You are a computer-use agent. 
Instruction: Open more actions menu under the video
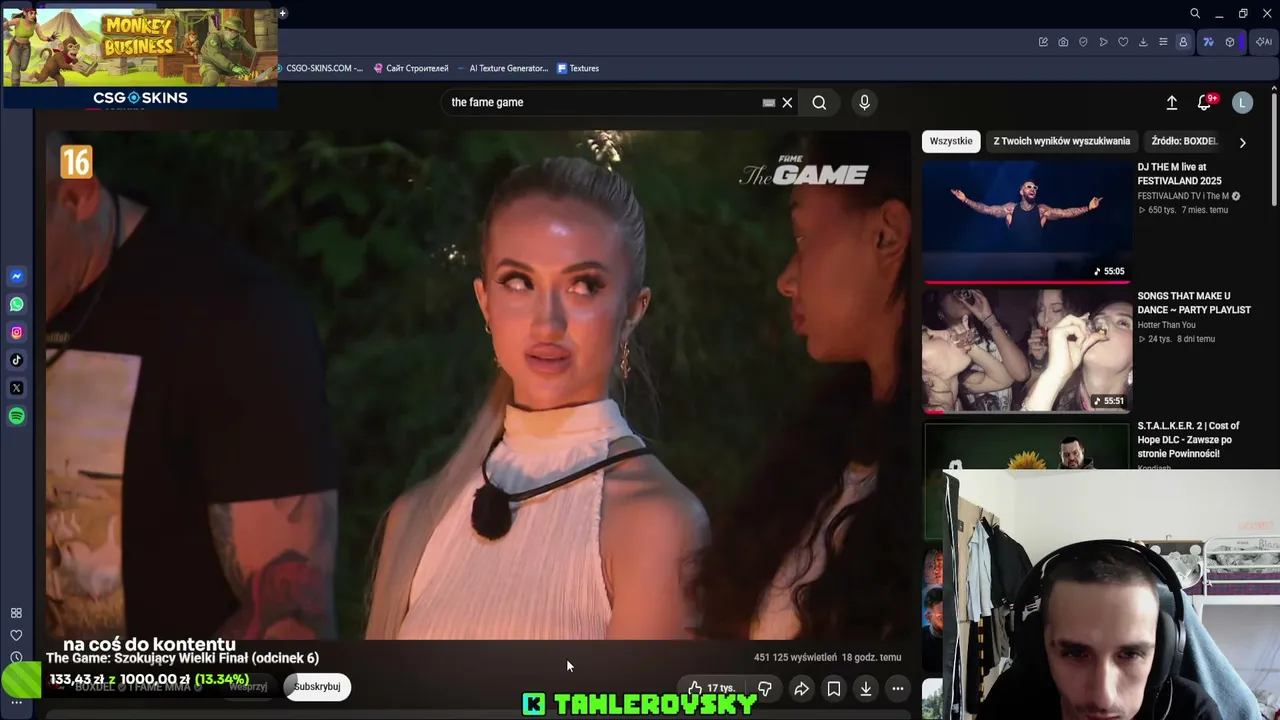[x=898, y=688]
